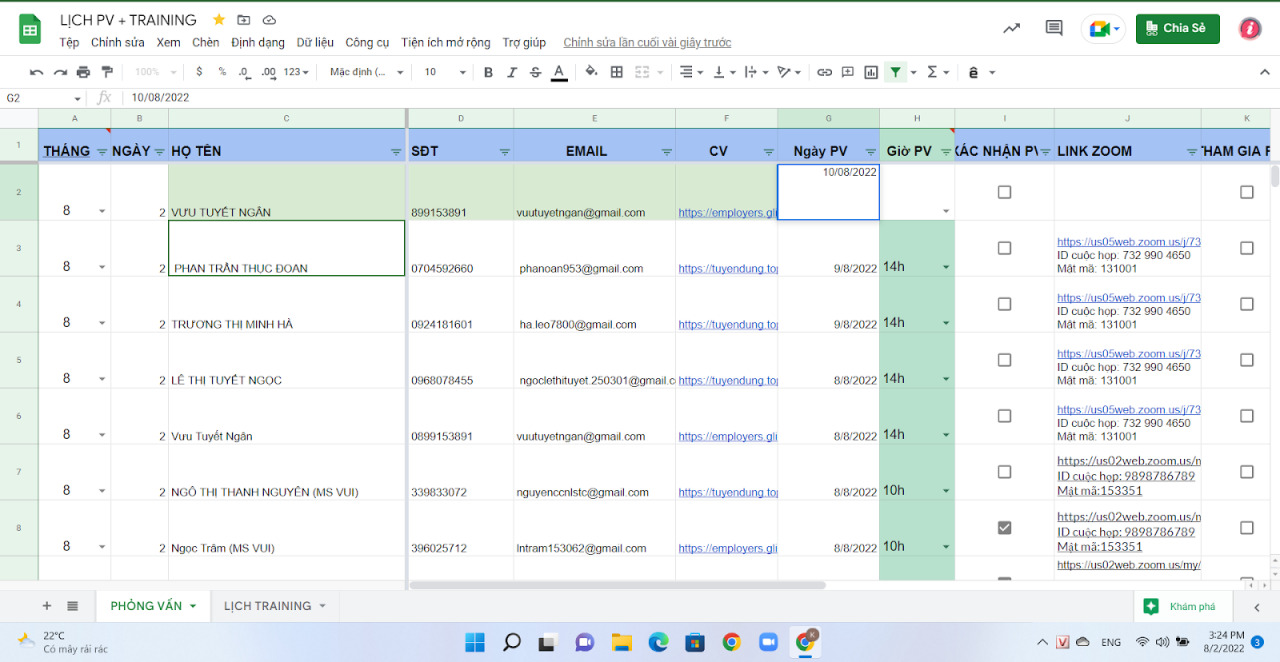Click the percent format icon
The width and height of the screenshot is (1280, 662).
222,72
